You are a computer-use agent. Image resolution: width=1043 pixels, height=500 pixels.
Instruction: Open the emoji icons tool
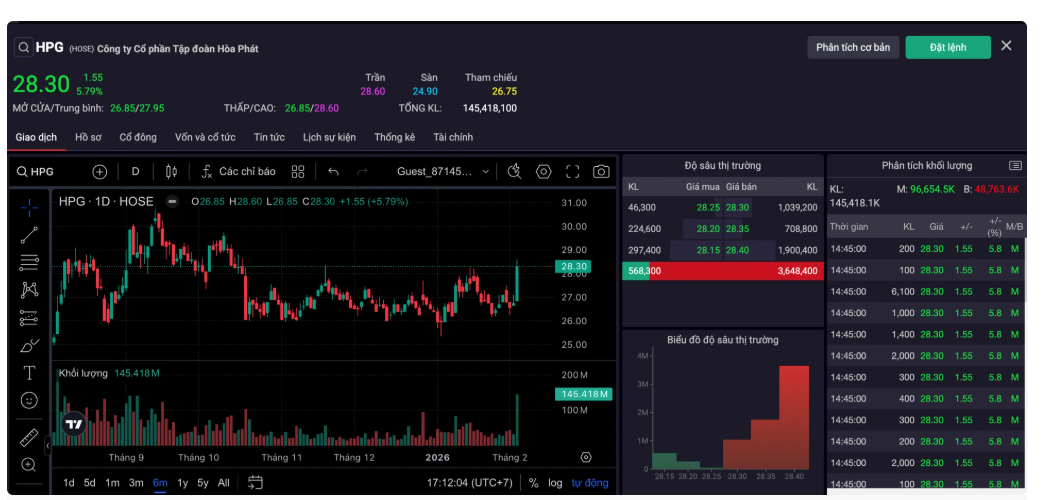[x=29, y=400]
